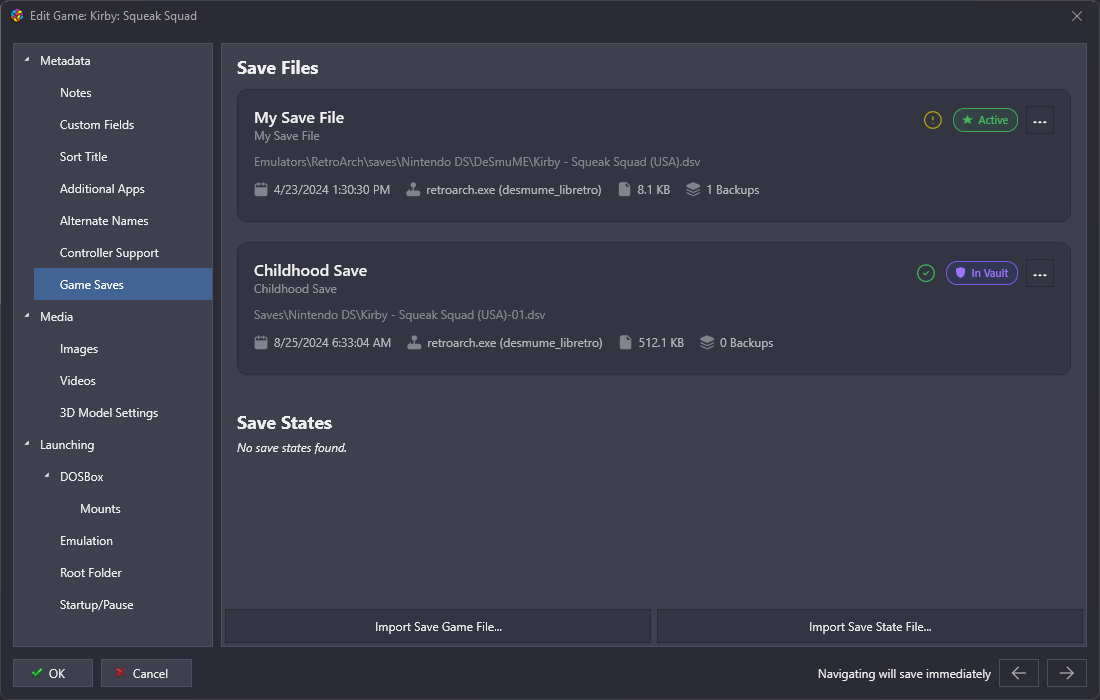
Task: Click Import Save State File button
Action: point(870,626)
